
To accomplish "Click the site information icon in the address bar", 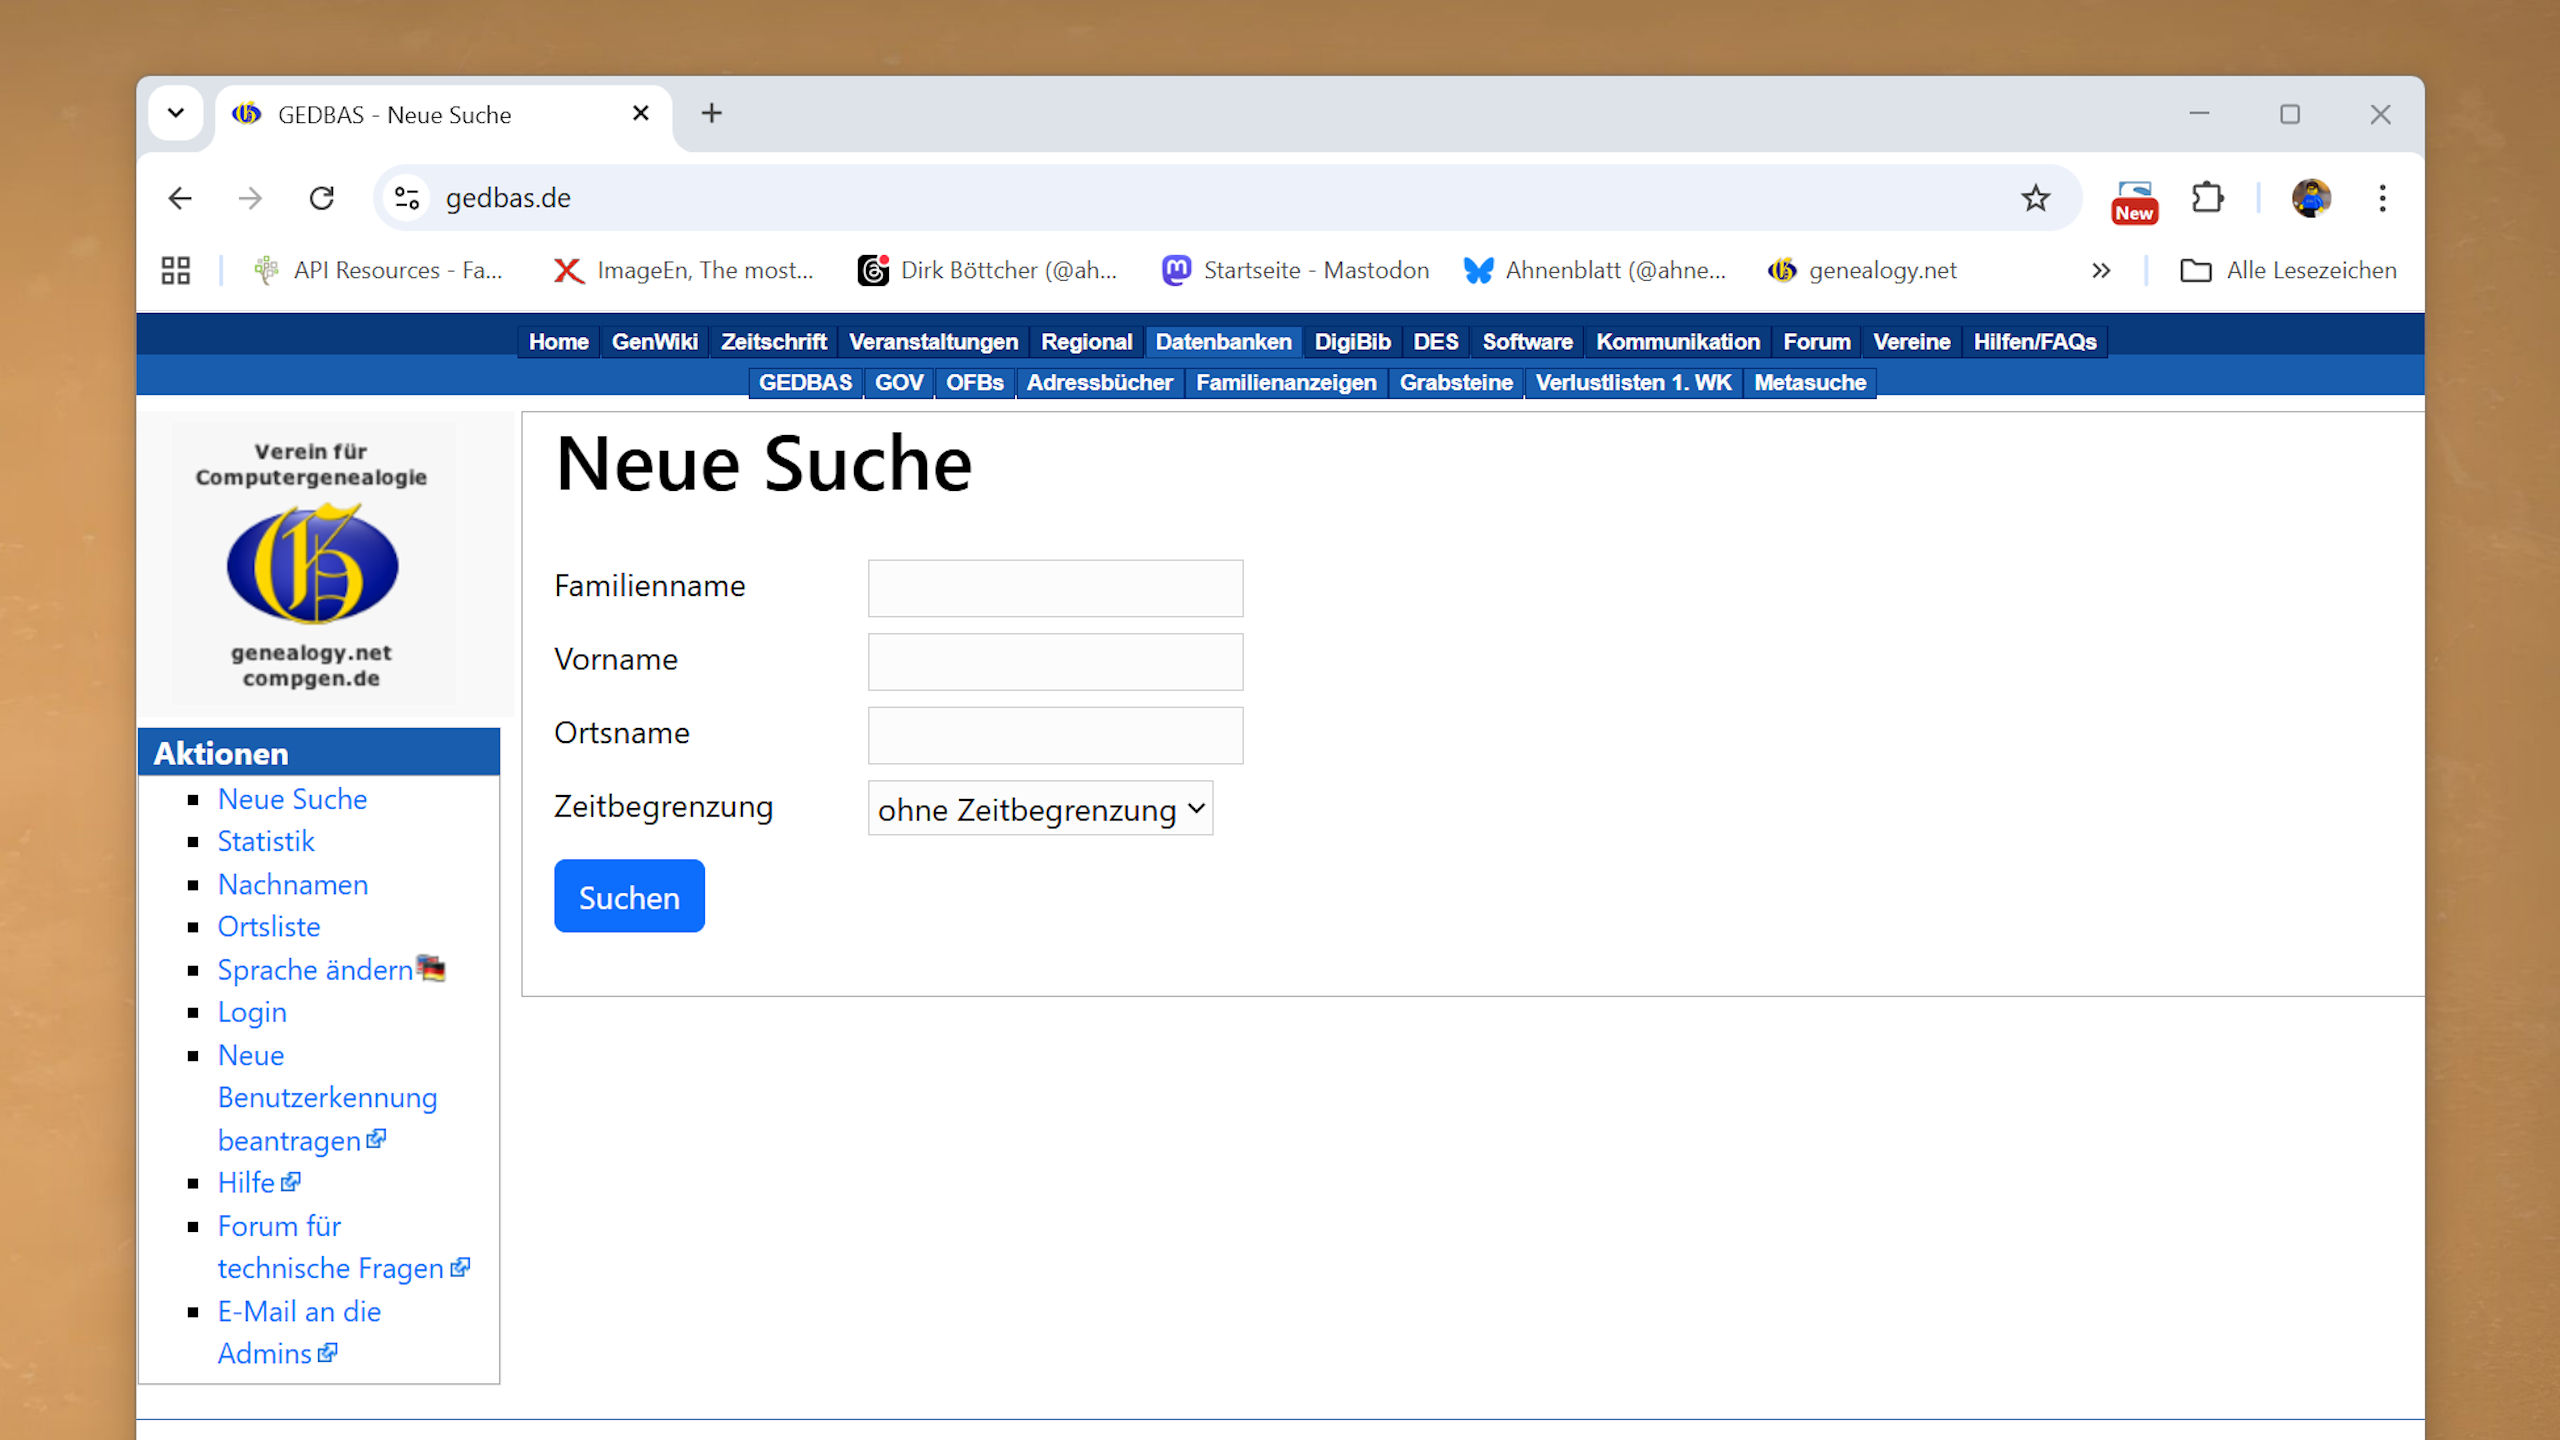I will pyautogui.click(x=406, y=198).
